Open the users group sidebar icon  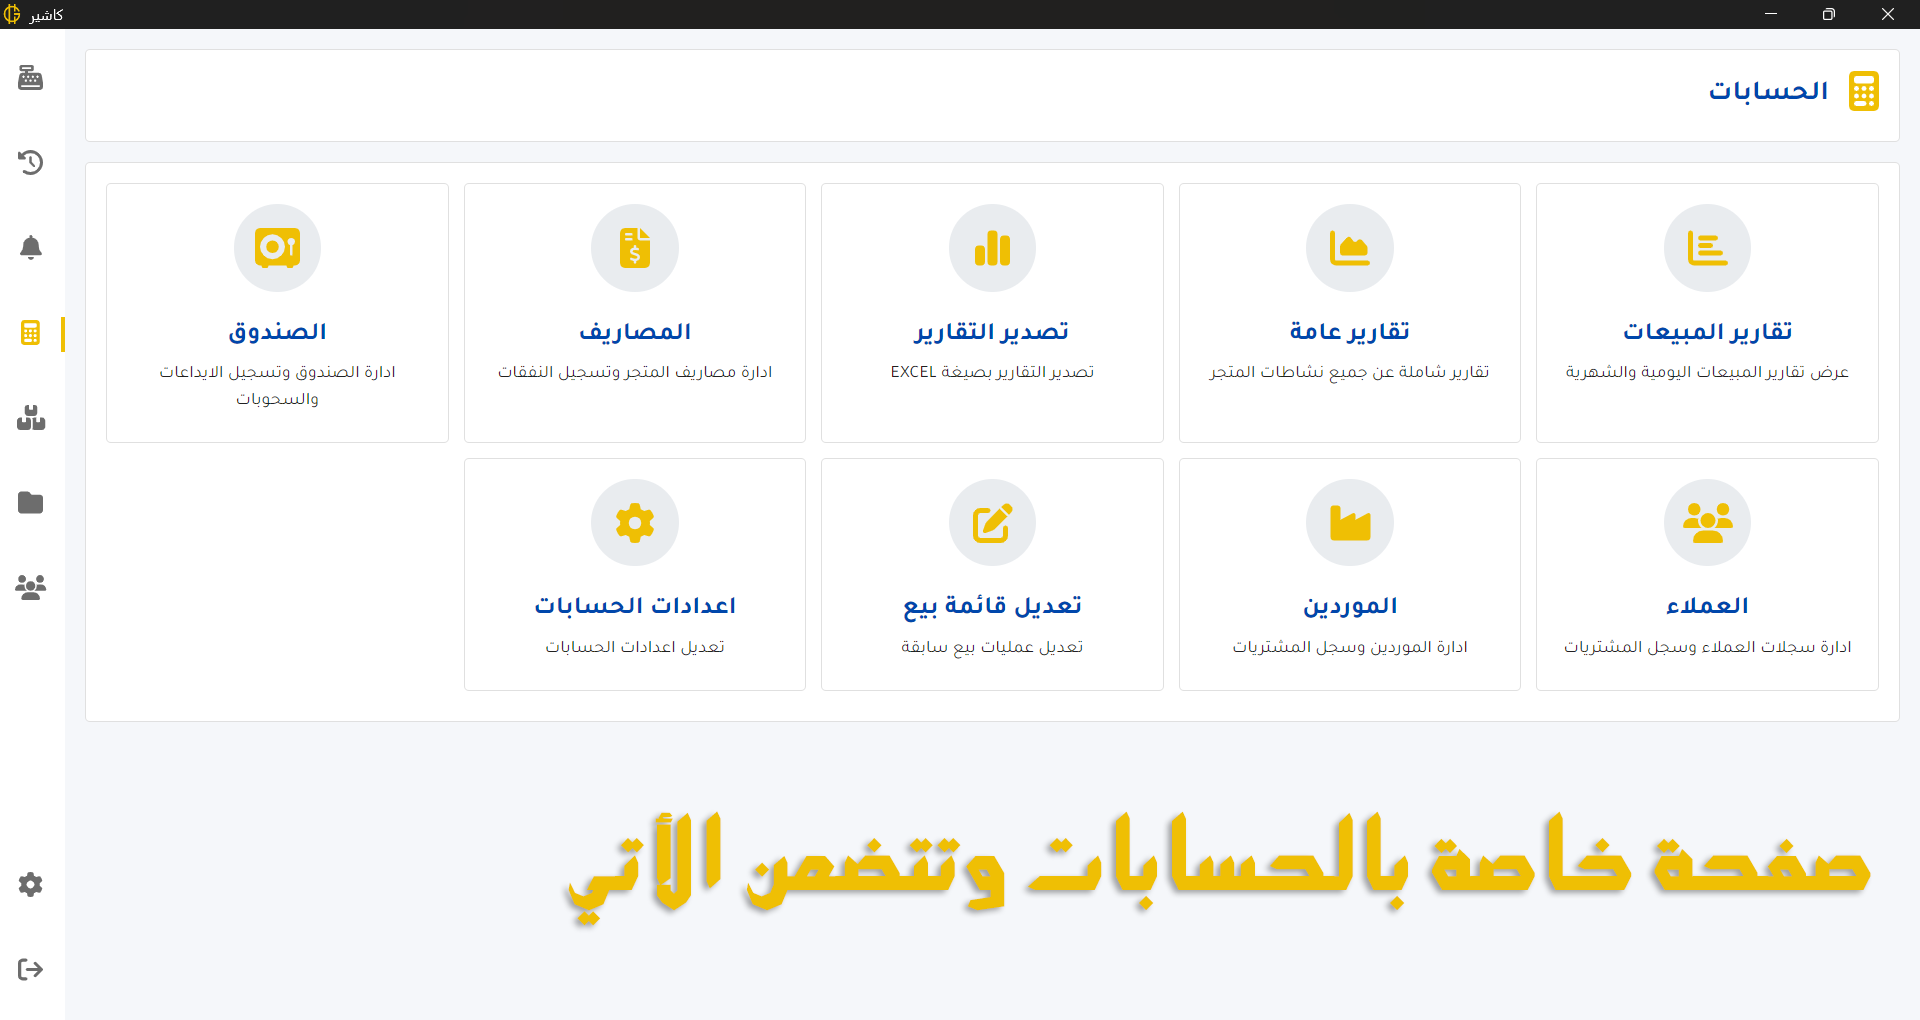[x=31, y=587]
